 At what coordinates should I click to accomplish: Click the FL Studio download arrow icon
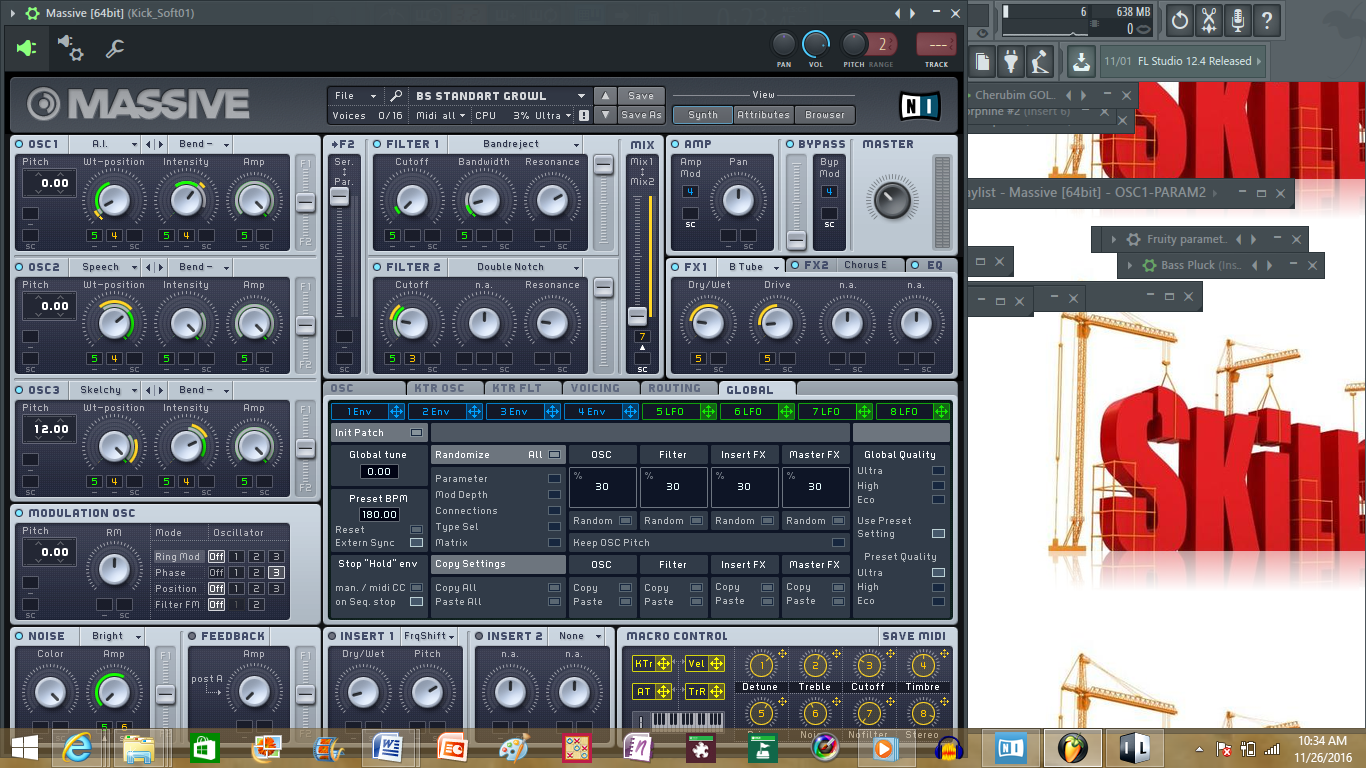tap(1081, 61)
